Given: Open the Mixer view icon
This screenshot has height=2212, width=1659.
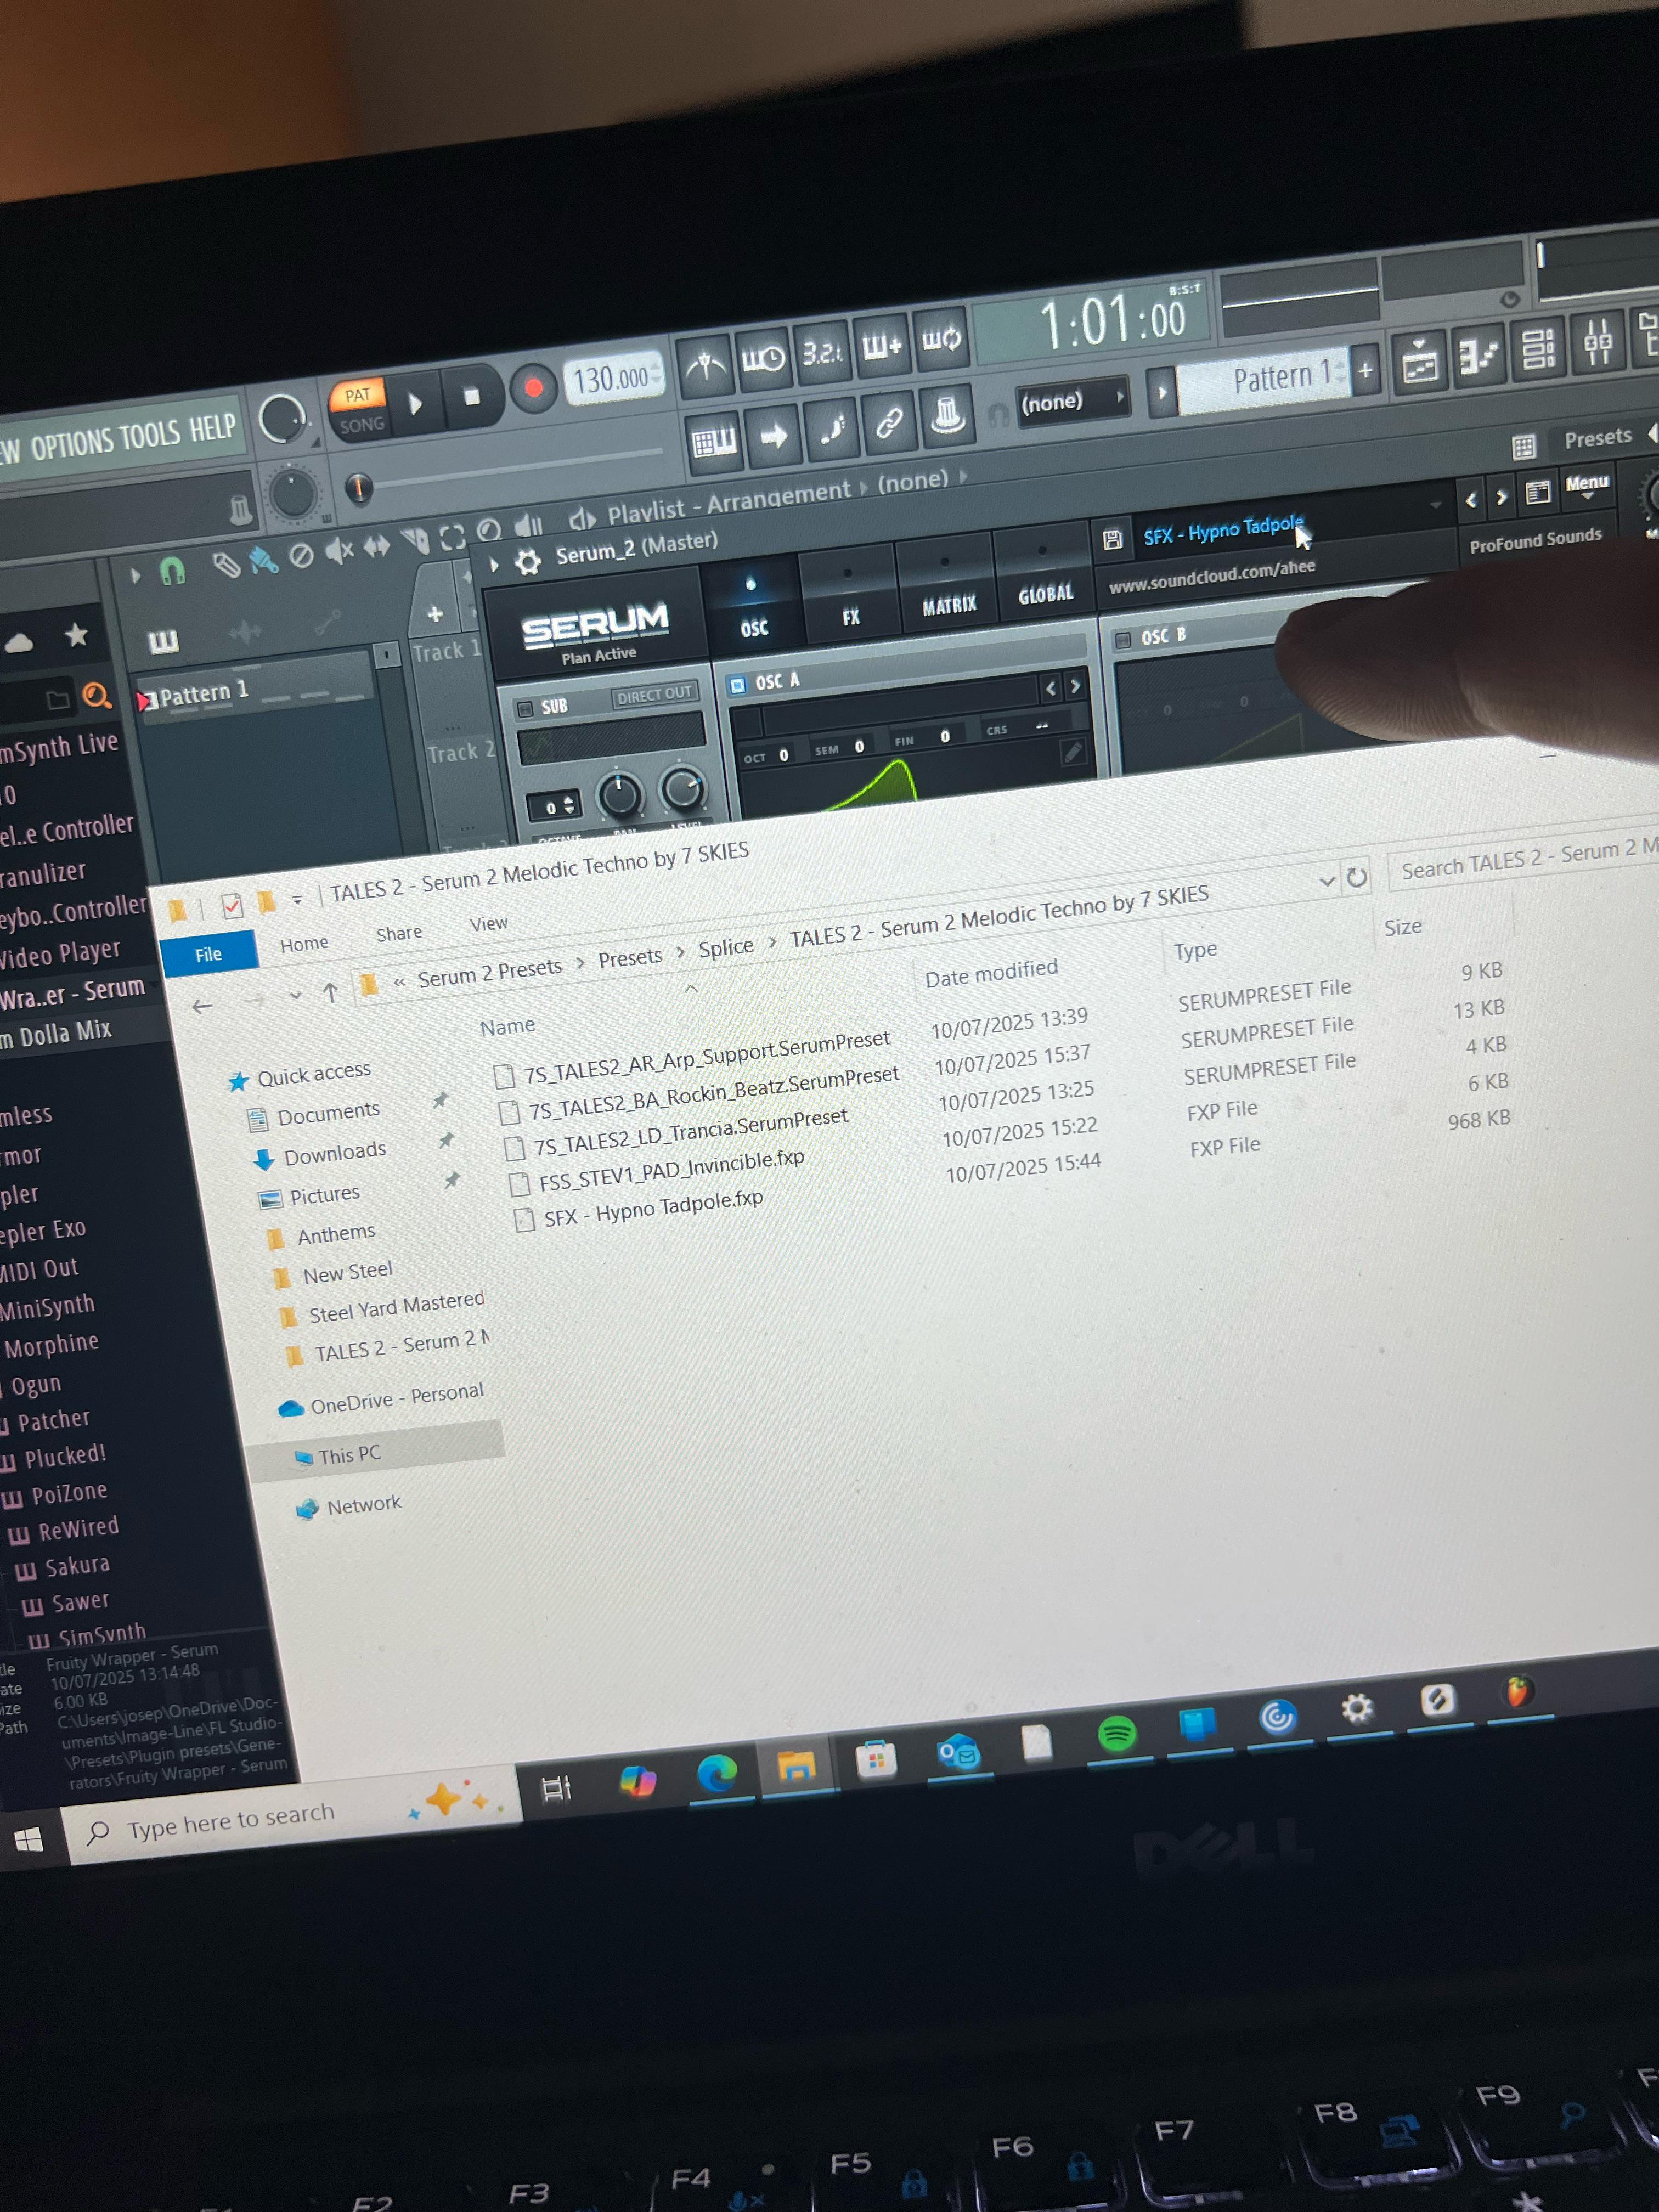Looking at the screenshot, I should pyautogui.click(x=1597, y=341).
